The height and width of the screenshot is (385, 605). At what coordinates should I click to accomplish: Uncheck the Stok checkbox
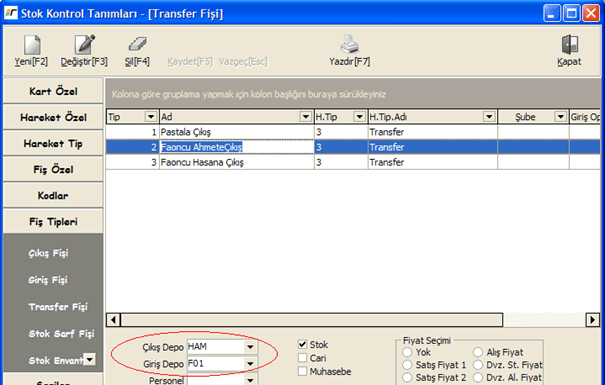tap(302, 344)
